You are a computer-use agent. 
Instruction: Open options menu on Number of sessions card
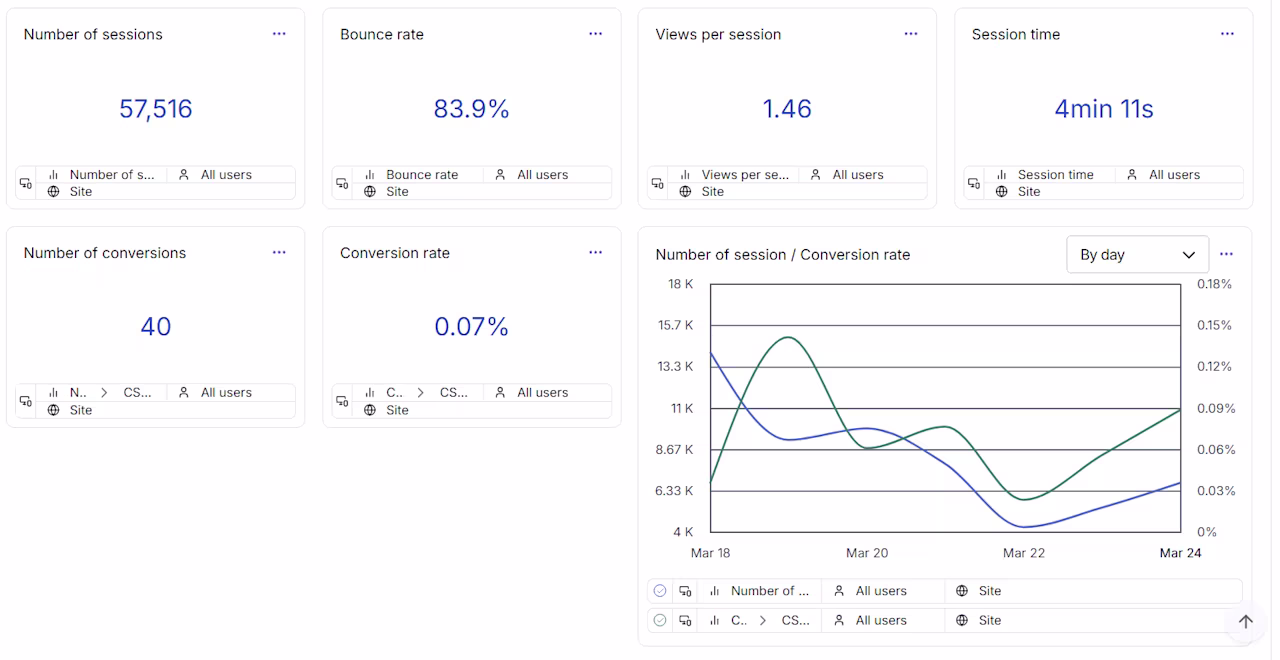279,34
